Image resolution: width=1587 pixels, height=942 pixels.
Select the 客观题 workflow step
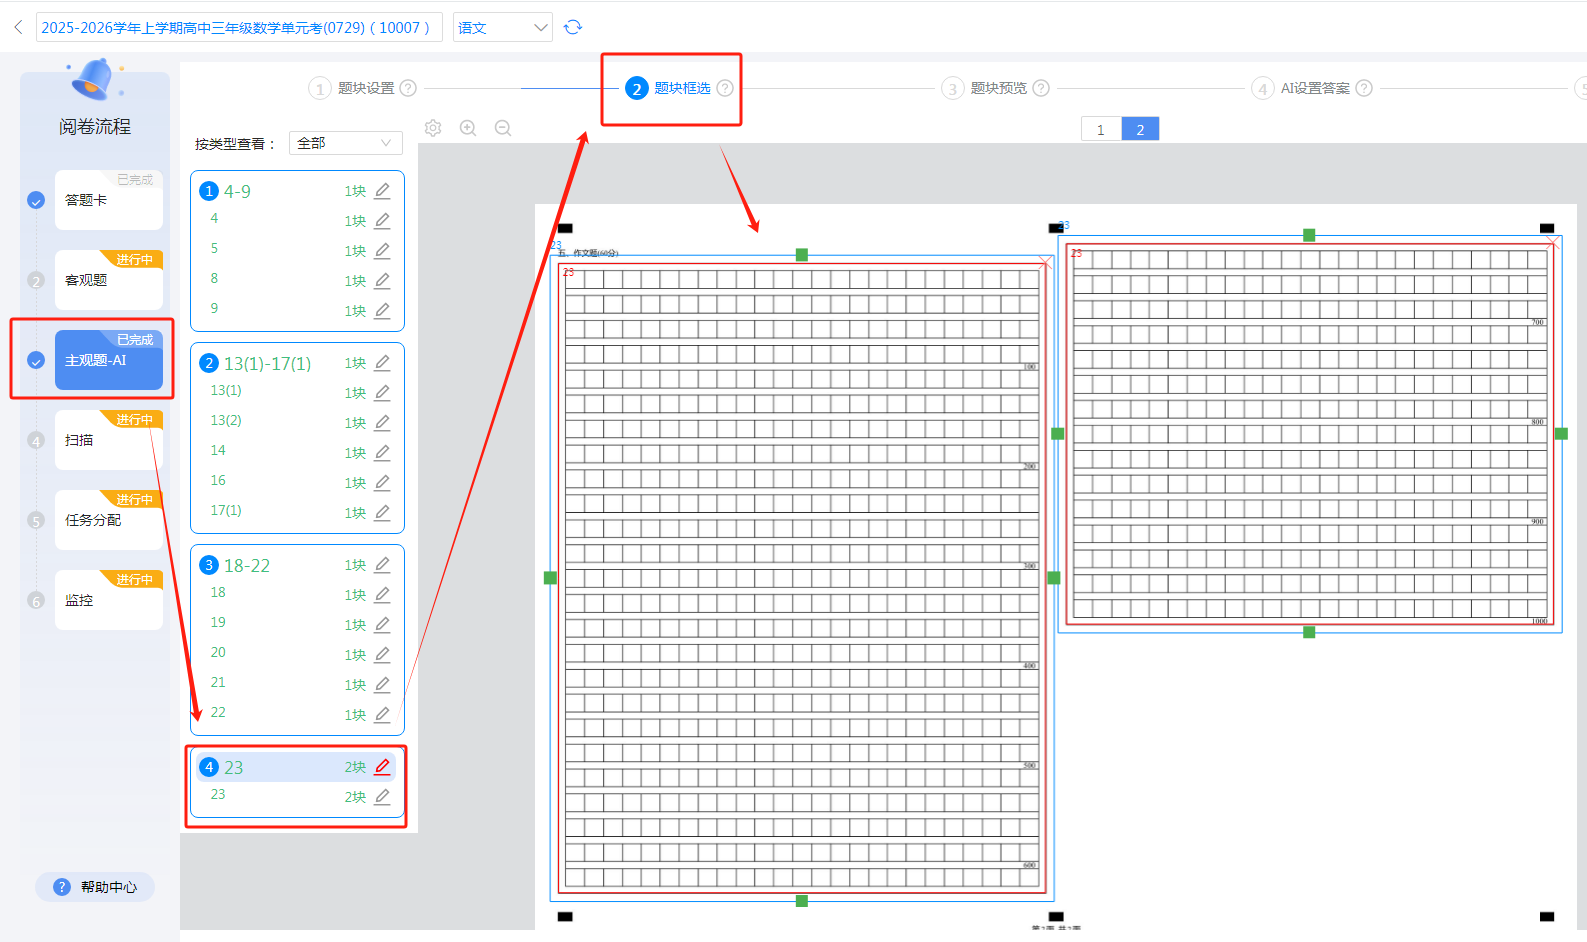(x=108, y=281)
